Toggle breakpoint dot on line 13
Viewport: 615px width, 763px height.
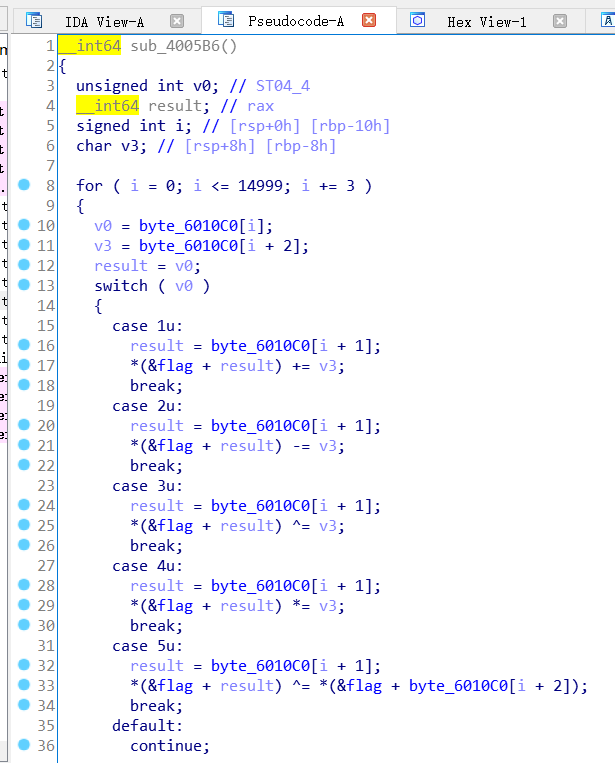24,284
